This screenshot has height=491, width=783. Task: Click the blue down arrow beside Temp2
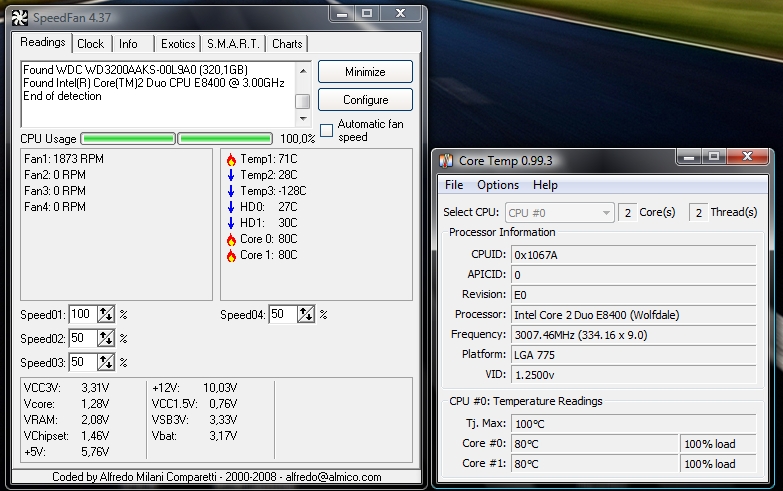click(231, 175)
